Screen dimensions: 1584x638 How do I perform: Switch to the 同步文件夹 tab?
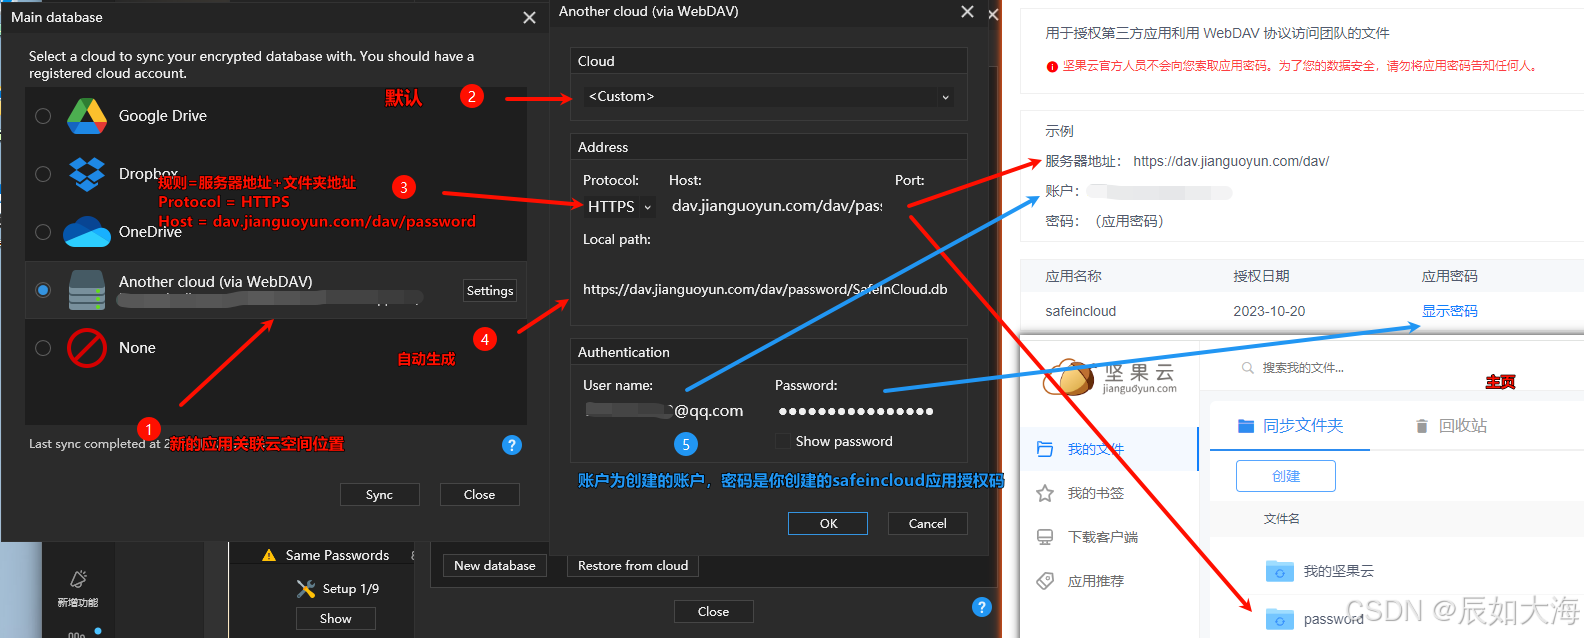pos(1290,426)
